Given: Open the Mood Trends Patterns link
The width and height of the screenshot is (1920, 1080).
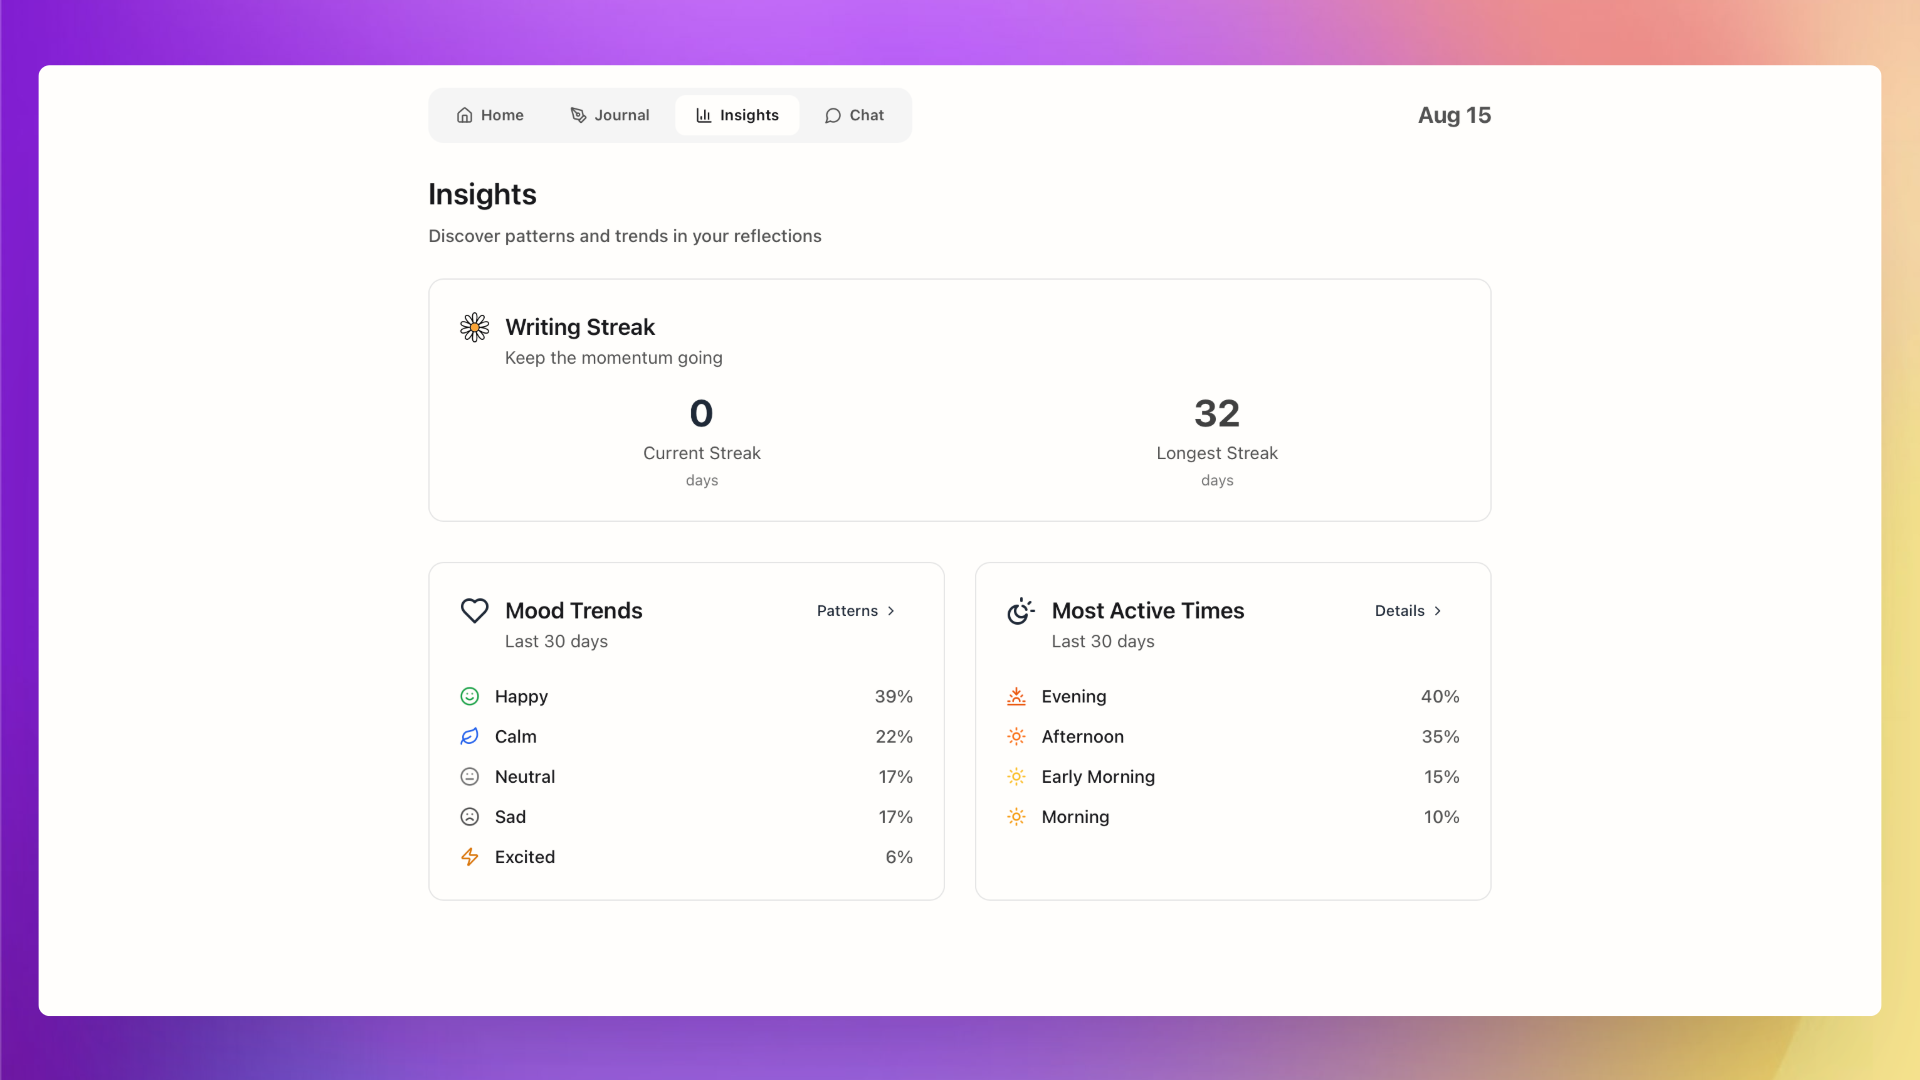Looking at the screenshot, I should click(x=856, y=611).
